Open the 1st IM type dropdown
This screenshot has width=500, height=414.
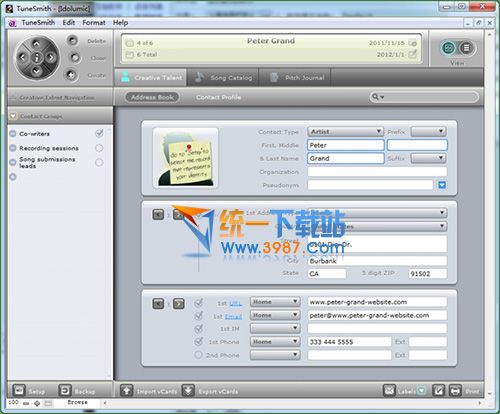[x=275, y=328]
